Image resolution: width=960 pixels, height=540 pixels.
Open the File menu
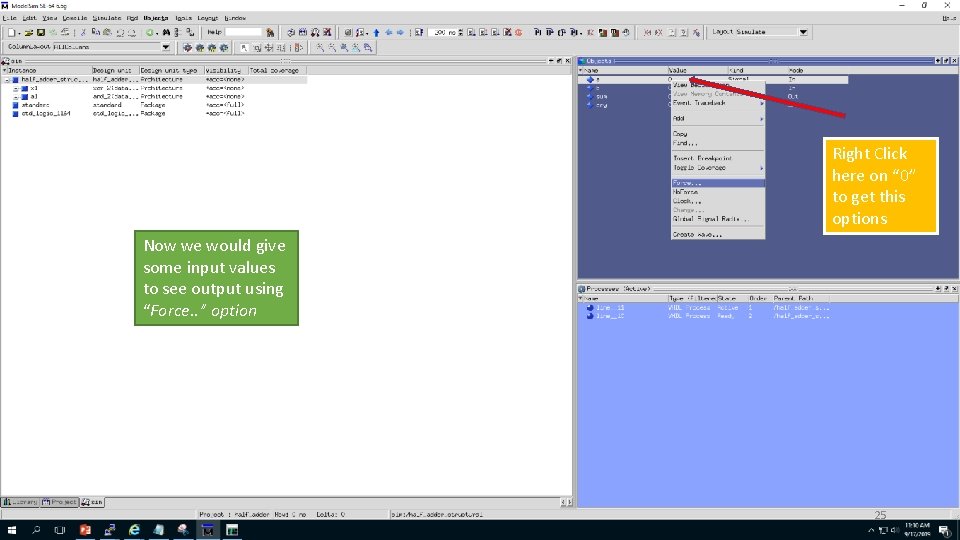(9, 18)
